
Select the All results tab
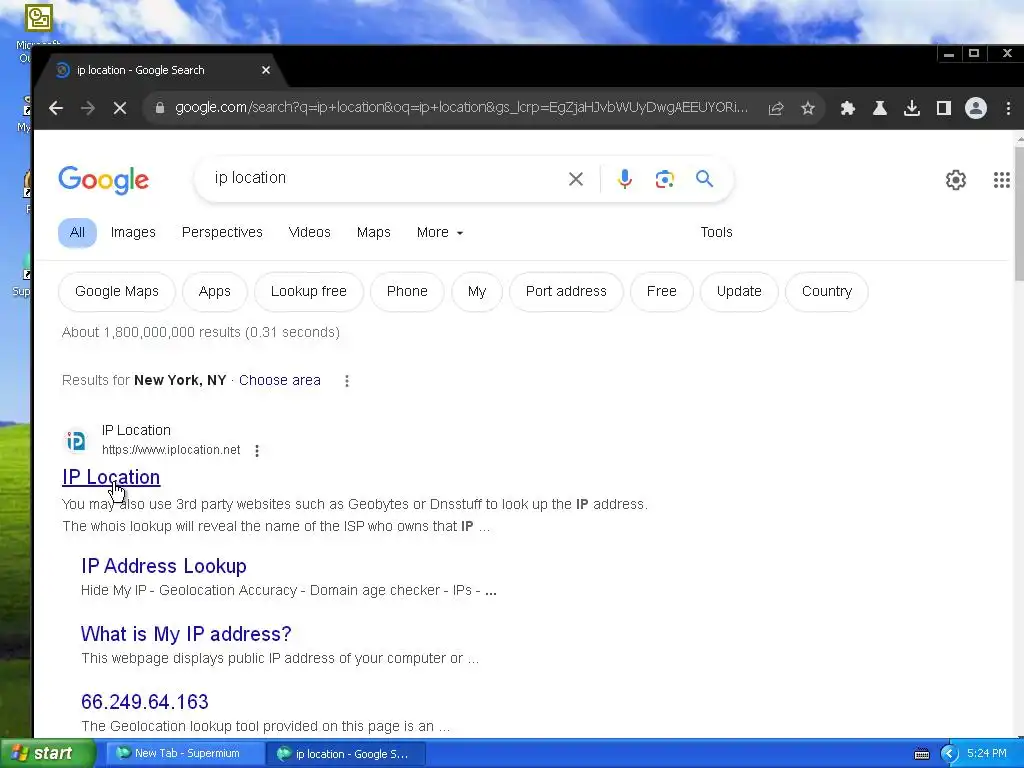77,232
